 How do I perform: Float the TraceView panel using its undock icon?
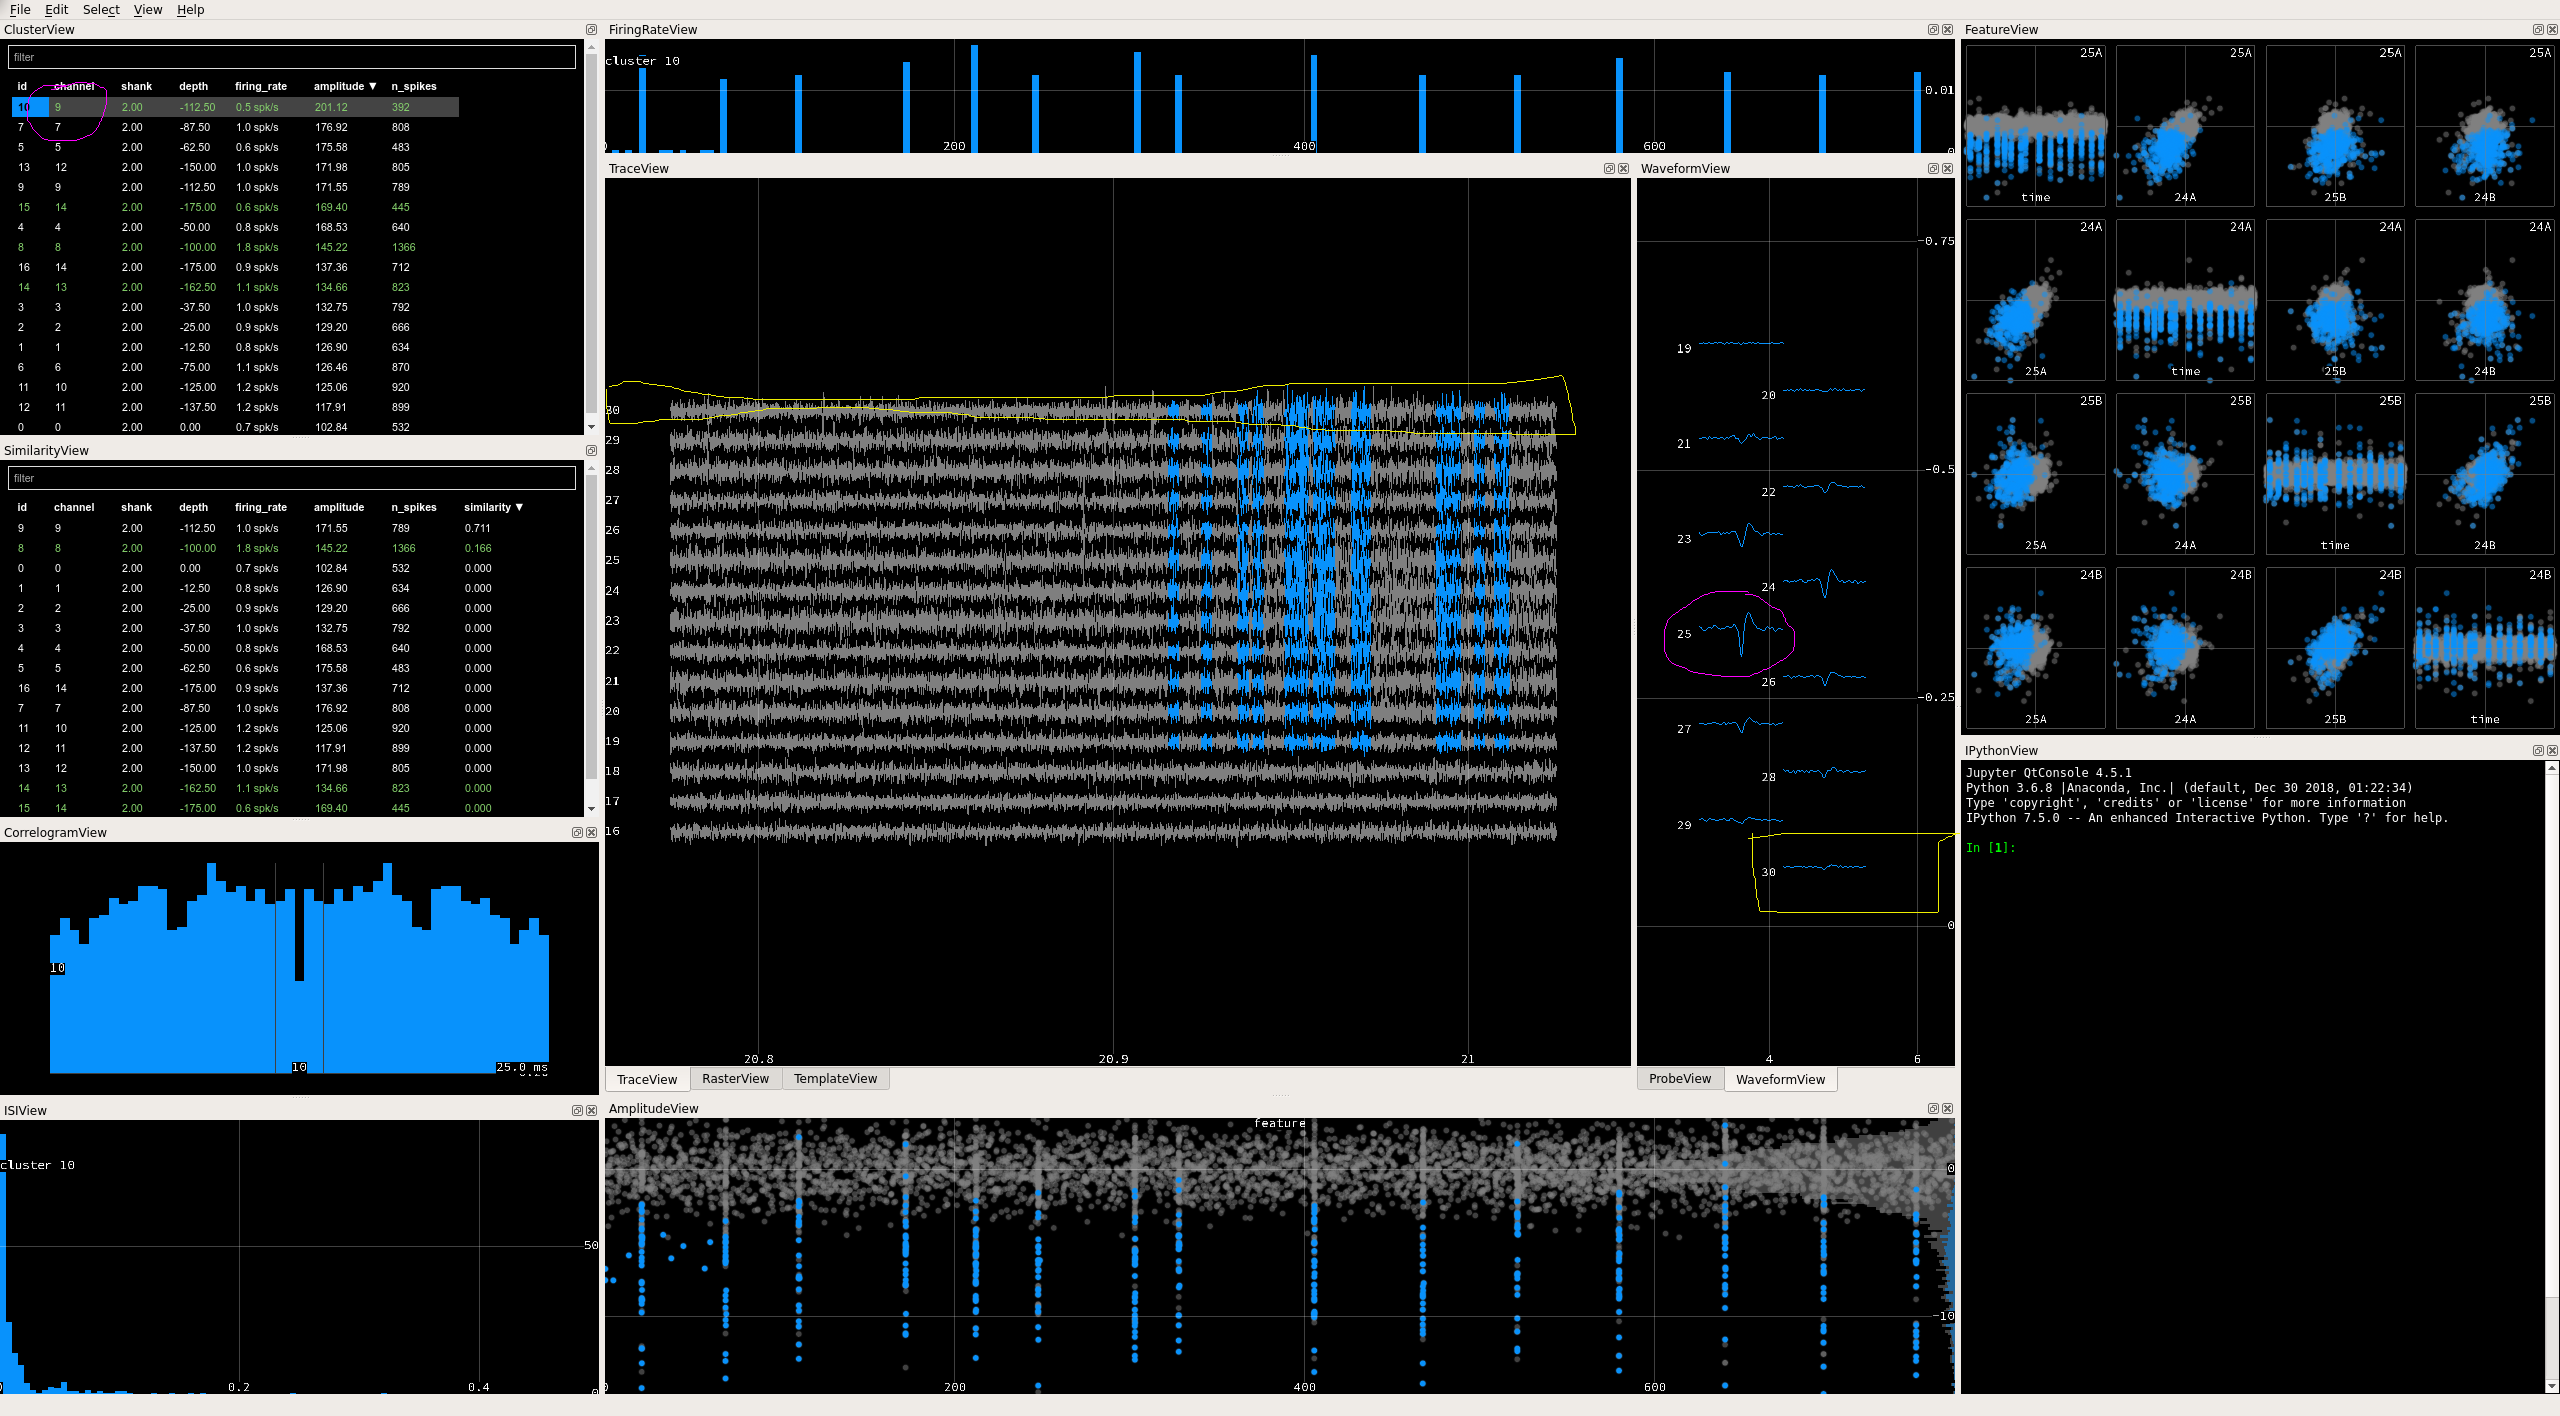pos(1608,168)
